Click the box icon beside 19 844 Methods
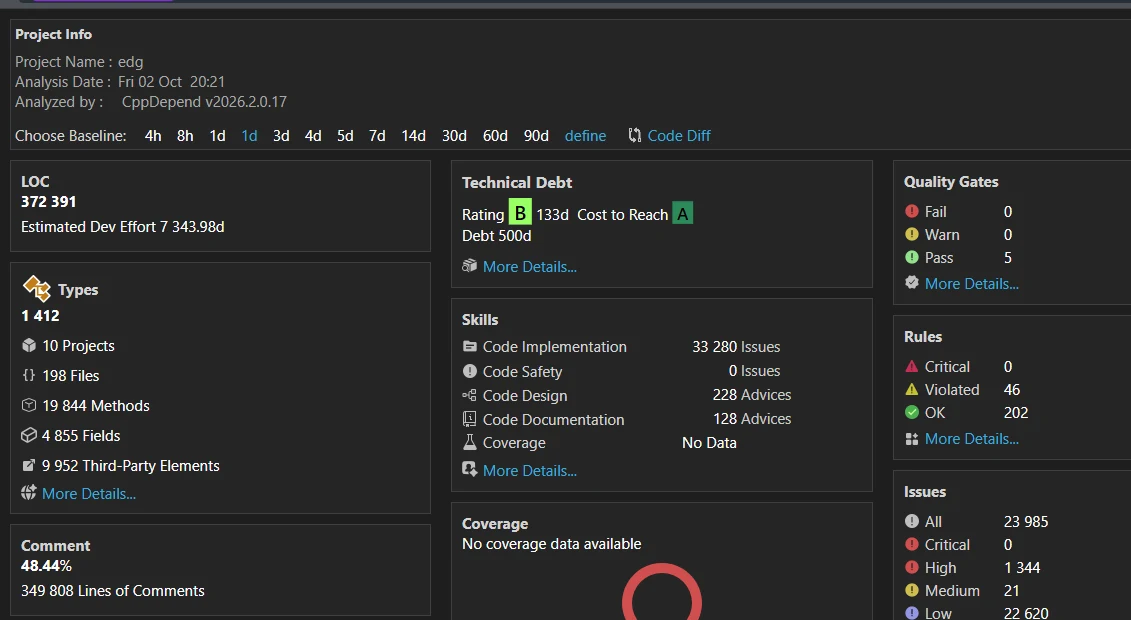Image resolution: width=1131 pixels, height=620 pixels. [29, 405]
